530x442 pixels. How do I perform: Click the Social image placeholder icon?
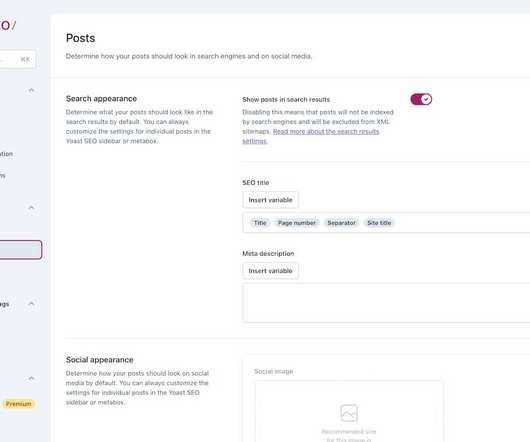click(349, 413)
